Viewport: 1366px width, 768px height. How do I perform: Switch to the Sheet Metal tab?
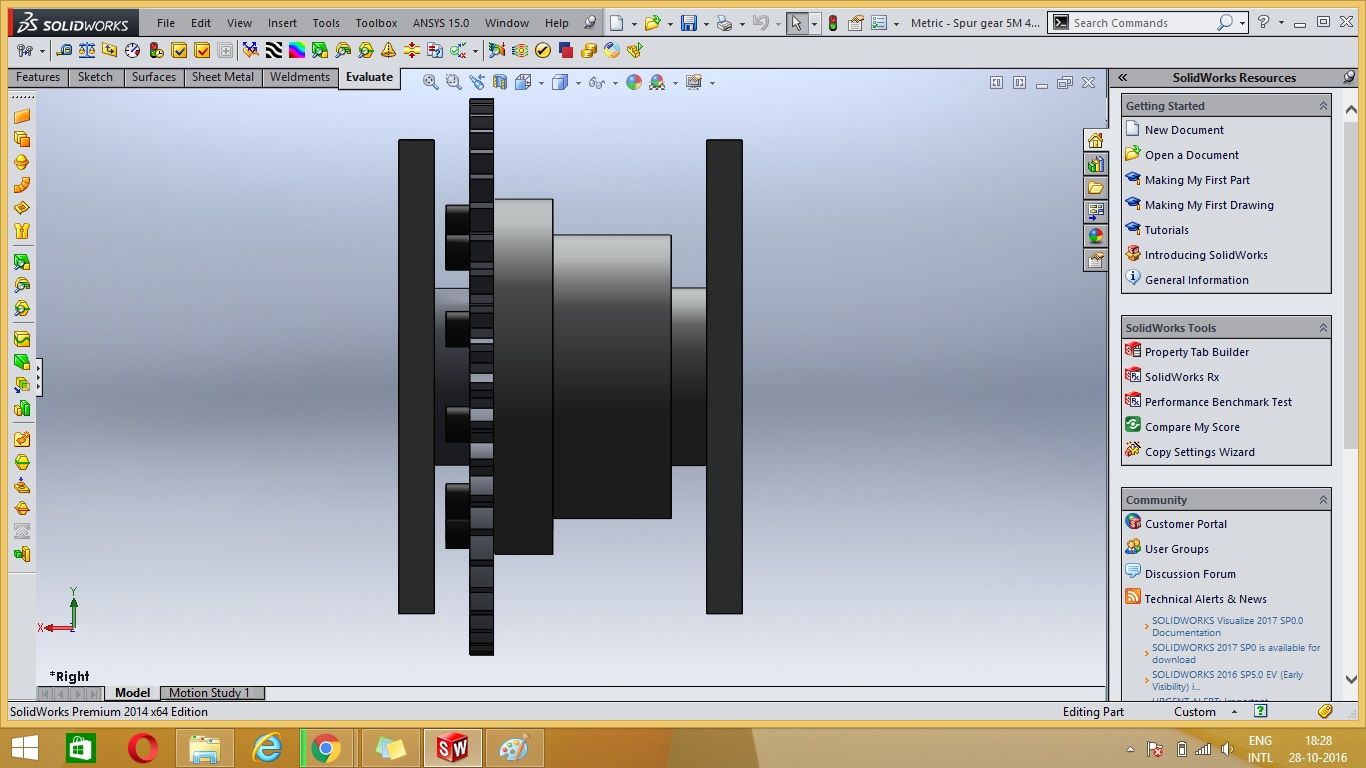tap(223, 77)
